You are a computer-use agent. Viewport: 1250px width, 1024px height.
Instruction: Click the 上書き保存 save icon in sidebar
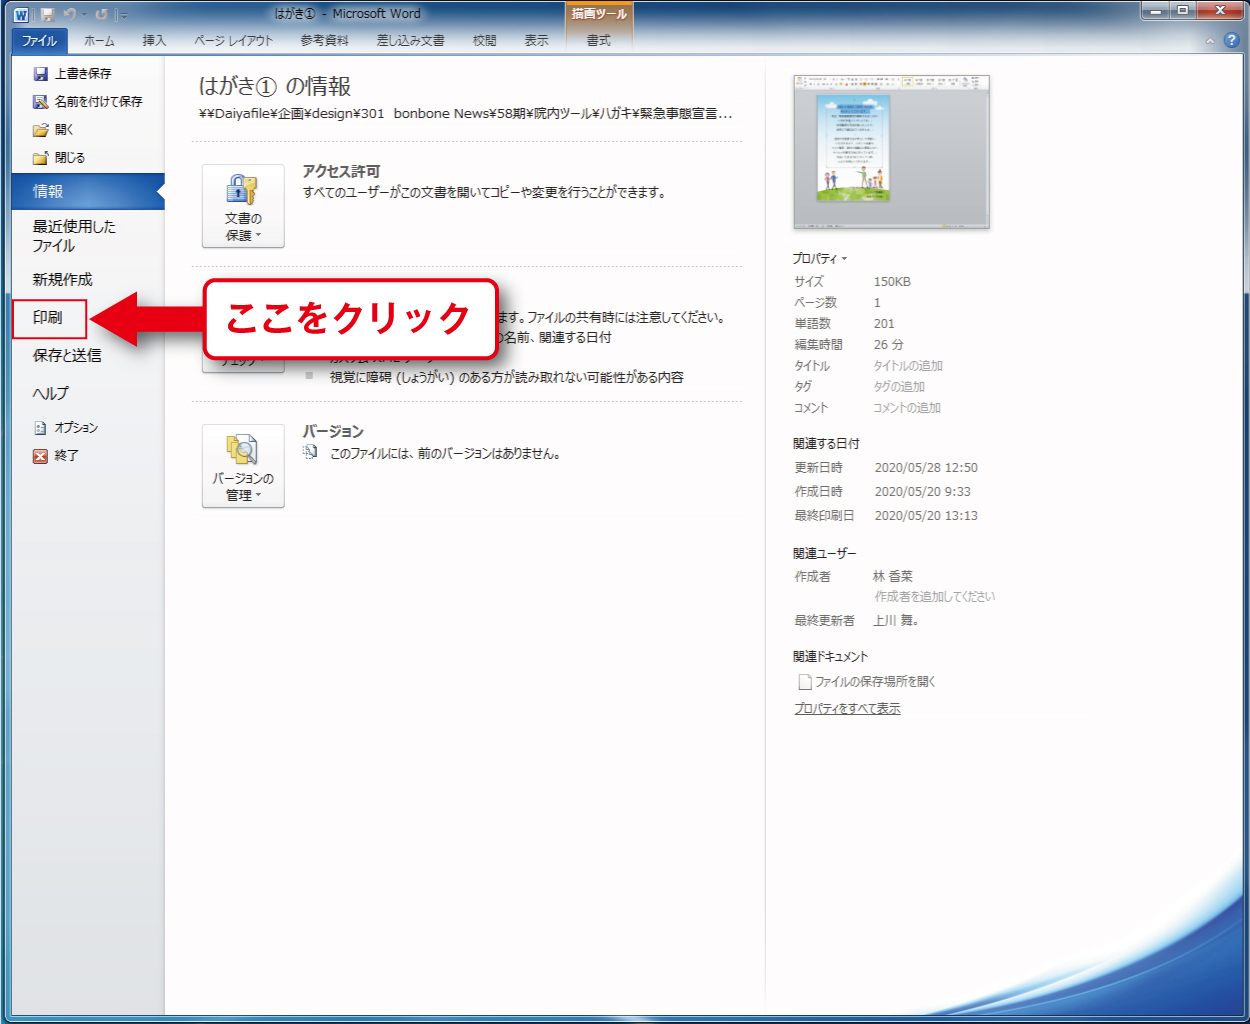click(40, 74)
